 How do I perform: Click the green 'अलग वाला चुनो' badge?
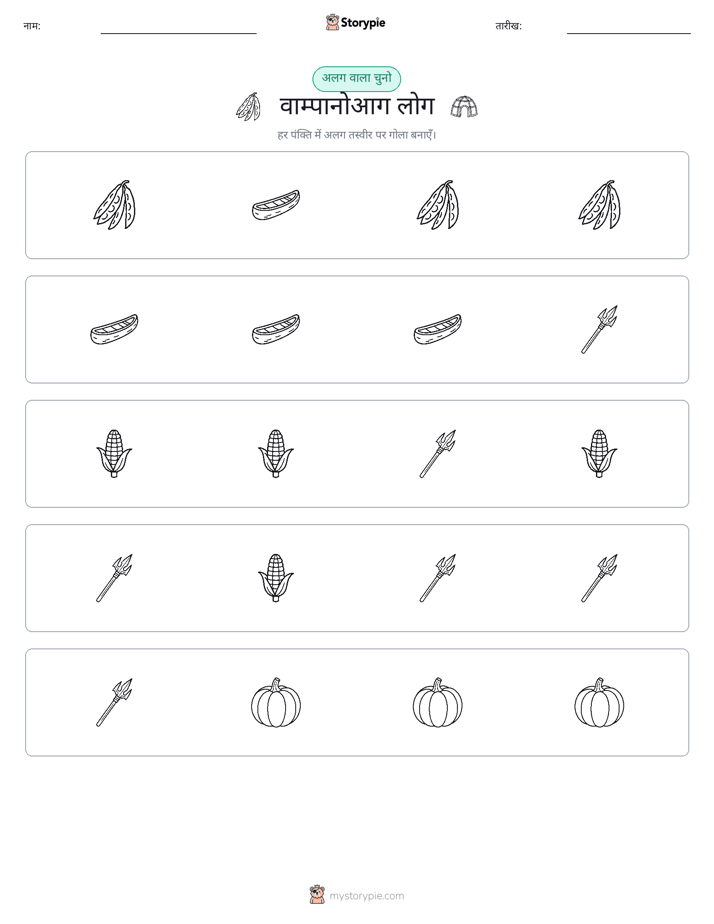coord(356,79)
